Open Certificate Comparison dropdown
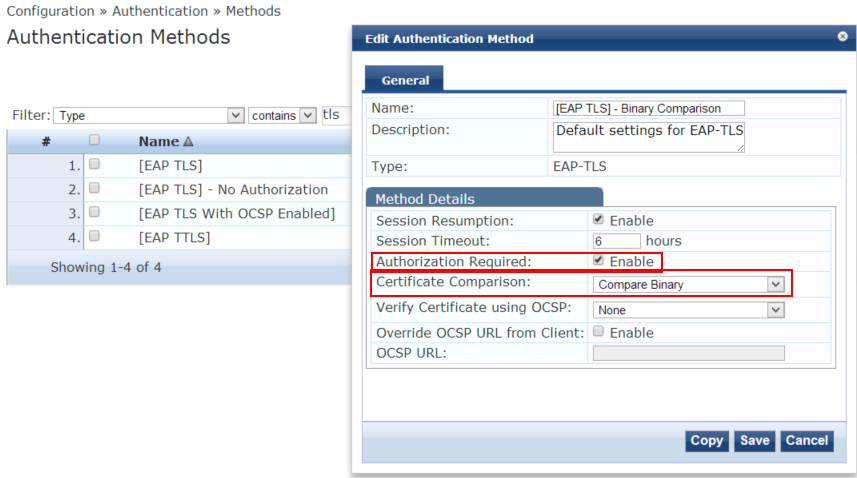The height and width of the screenshot is (478, 857). [689, 284]
